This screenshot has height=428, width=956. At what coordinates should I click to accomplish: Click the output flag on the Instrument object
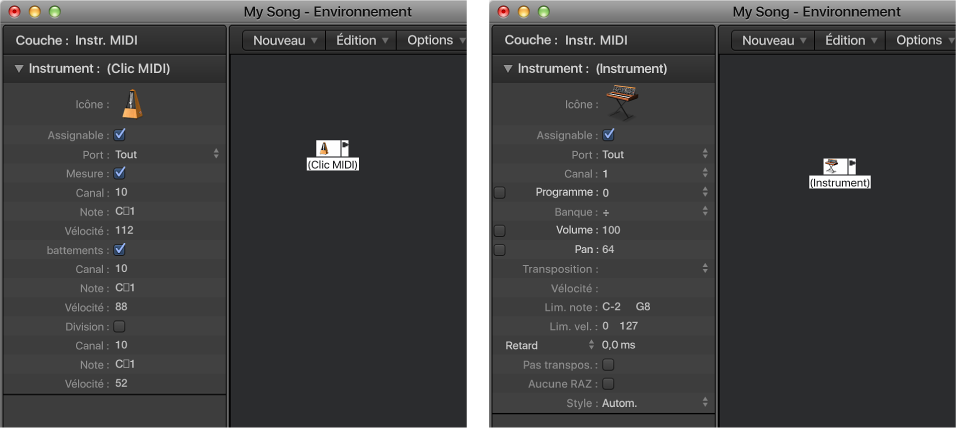pos(852,166)
